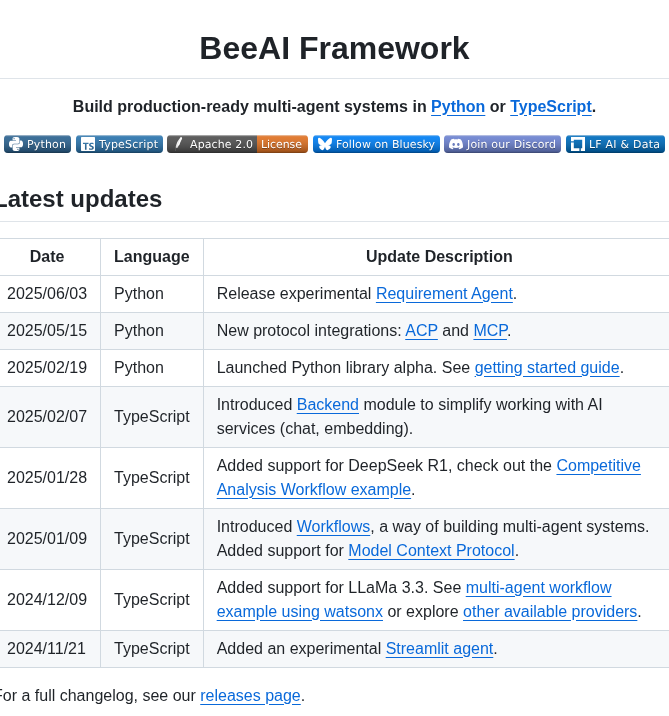Select the date 2025/02/07

47,416
